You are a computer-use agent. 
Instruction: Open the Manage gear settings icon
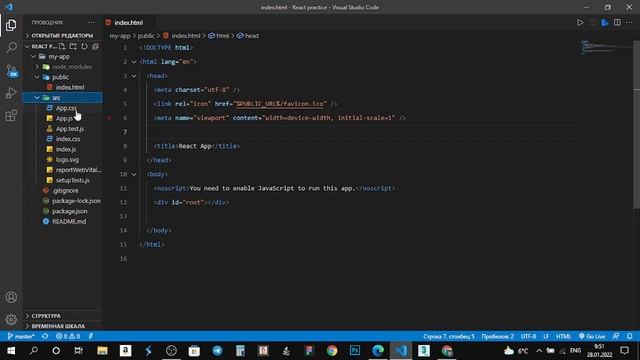(11, 319)
